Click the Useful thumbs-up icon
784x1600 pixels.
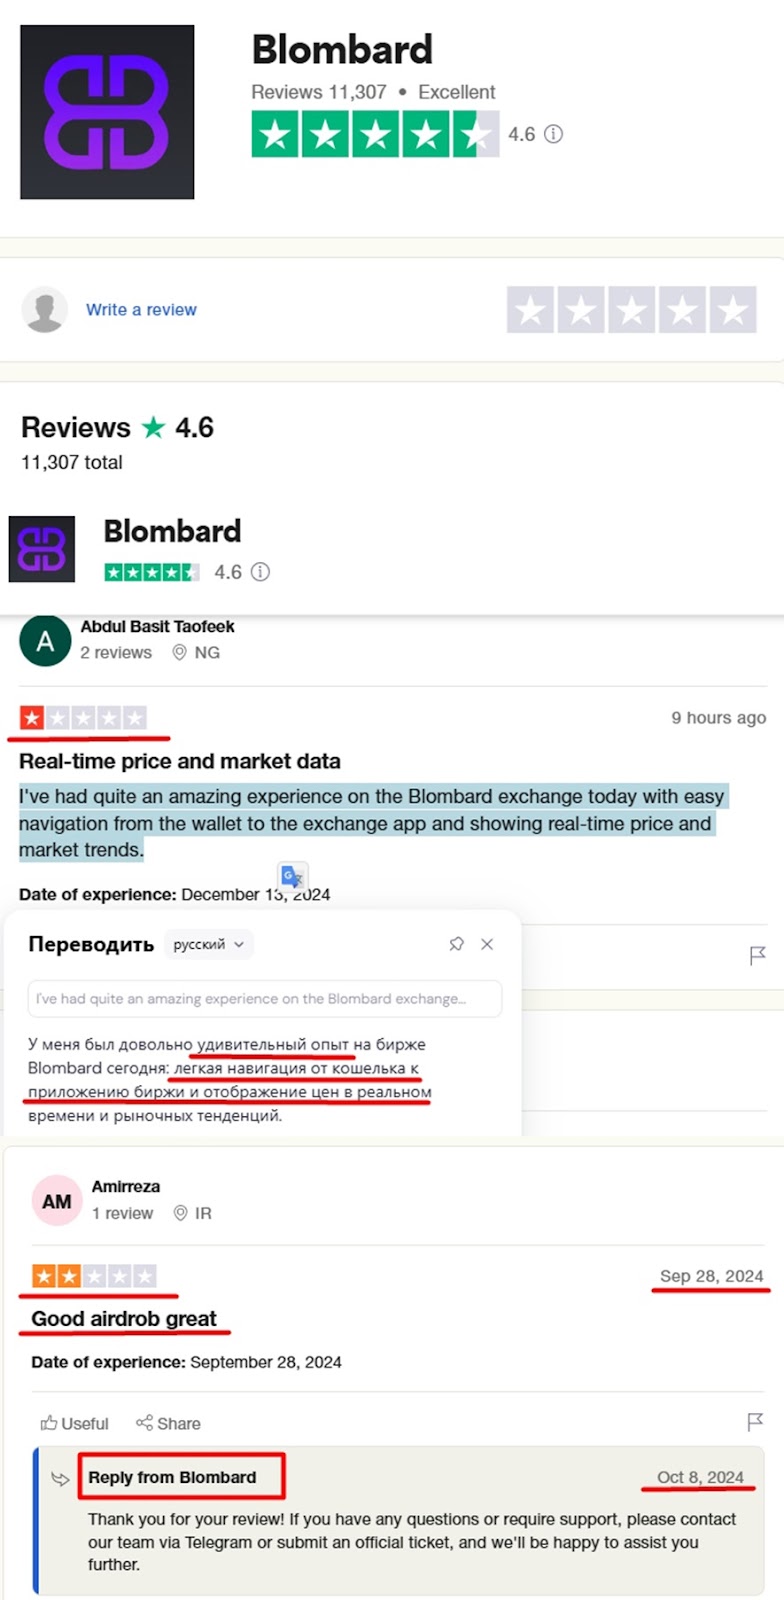tap(49, 1423)
